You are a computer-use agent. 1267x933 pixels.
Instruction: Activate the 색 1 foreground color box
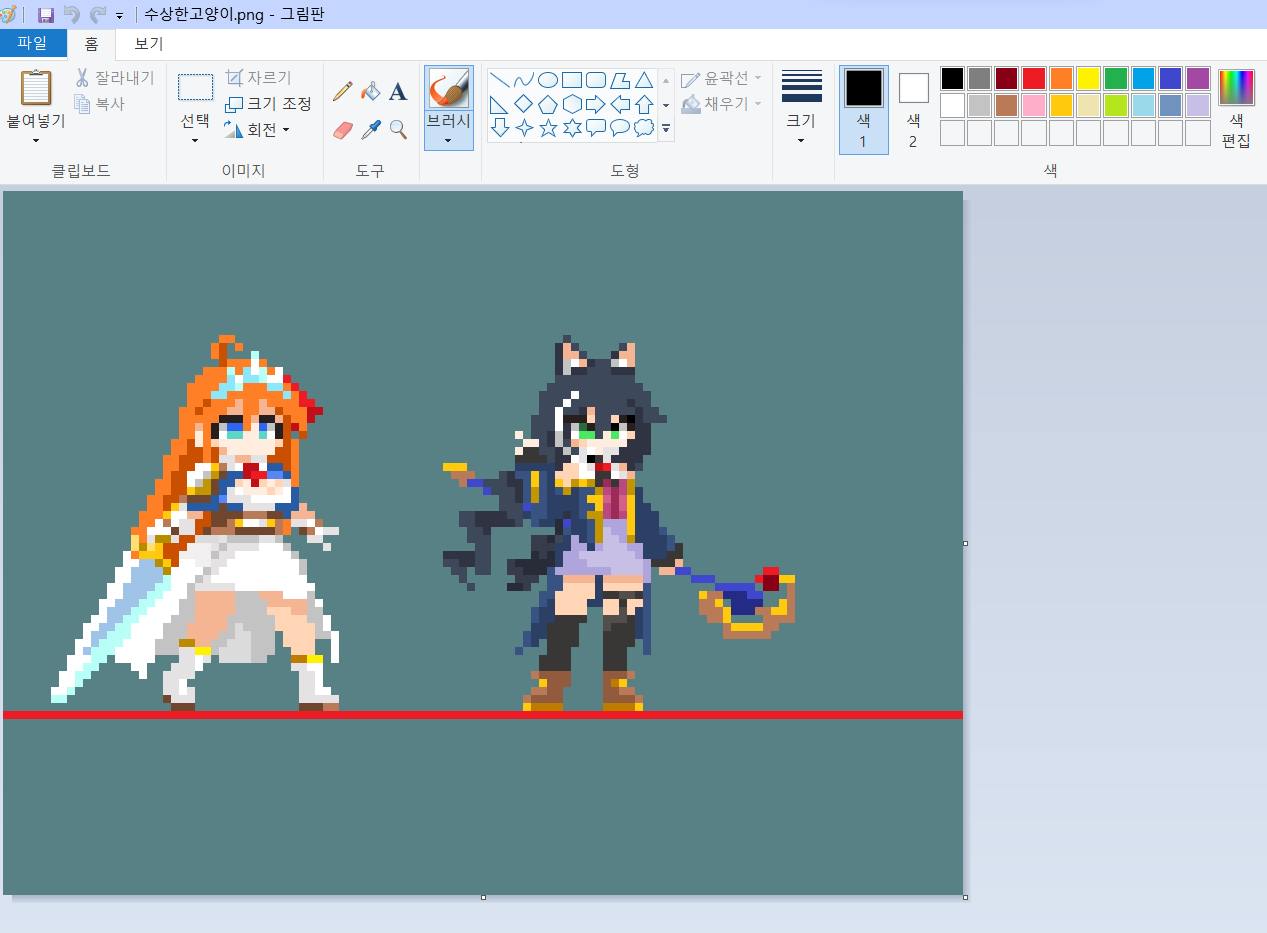(x=863, y=109)
